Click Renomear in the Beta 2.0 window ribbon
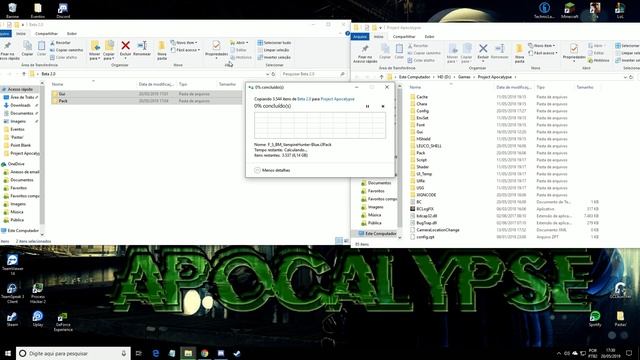This screenshot has height=360, width=640. click(142, 49)
